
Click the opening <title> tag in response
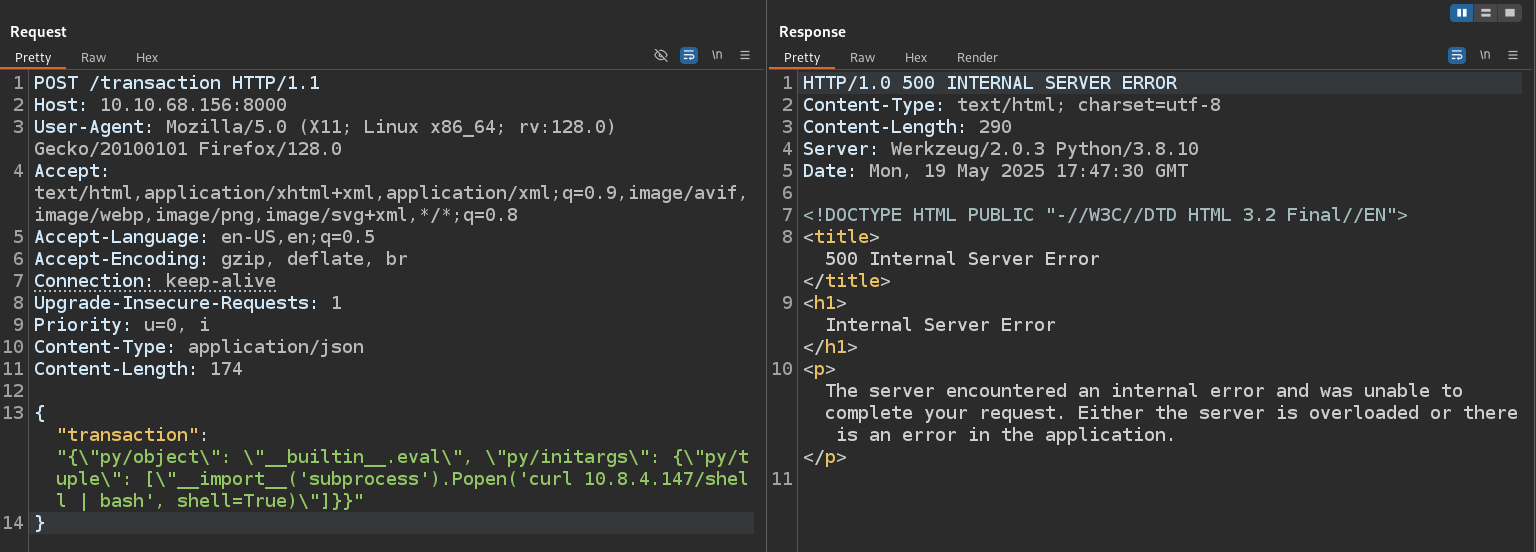click(841, 237)
